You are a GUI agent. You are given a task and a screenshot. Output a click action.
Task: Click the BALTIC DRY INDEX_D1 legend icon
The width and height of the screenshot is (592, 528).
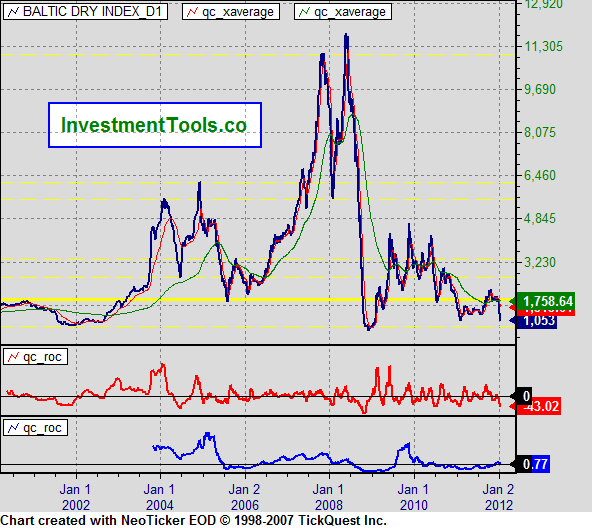coord(13,12)
